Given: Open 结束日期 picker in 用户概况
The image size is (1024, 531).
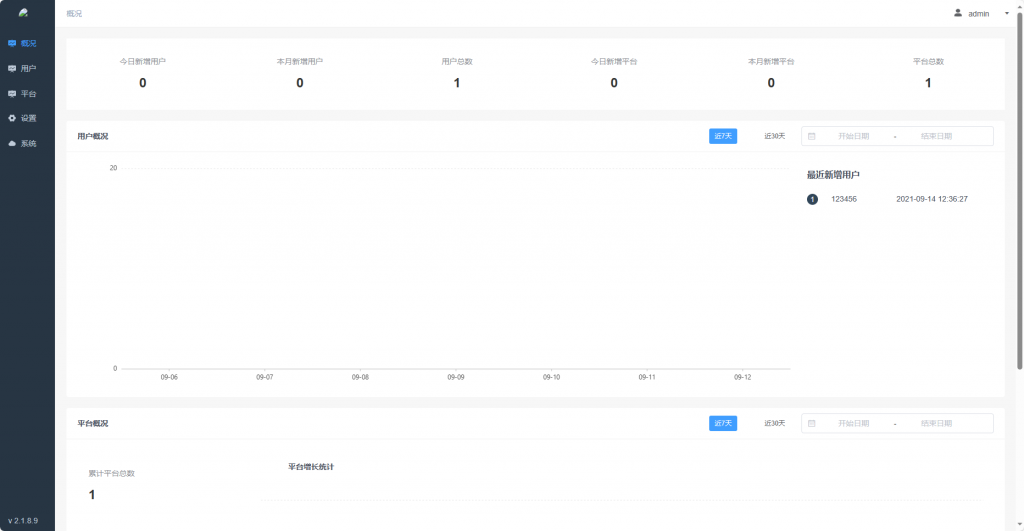Looking at the screenshot, I should 936,136.
